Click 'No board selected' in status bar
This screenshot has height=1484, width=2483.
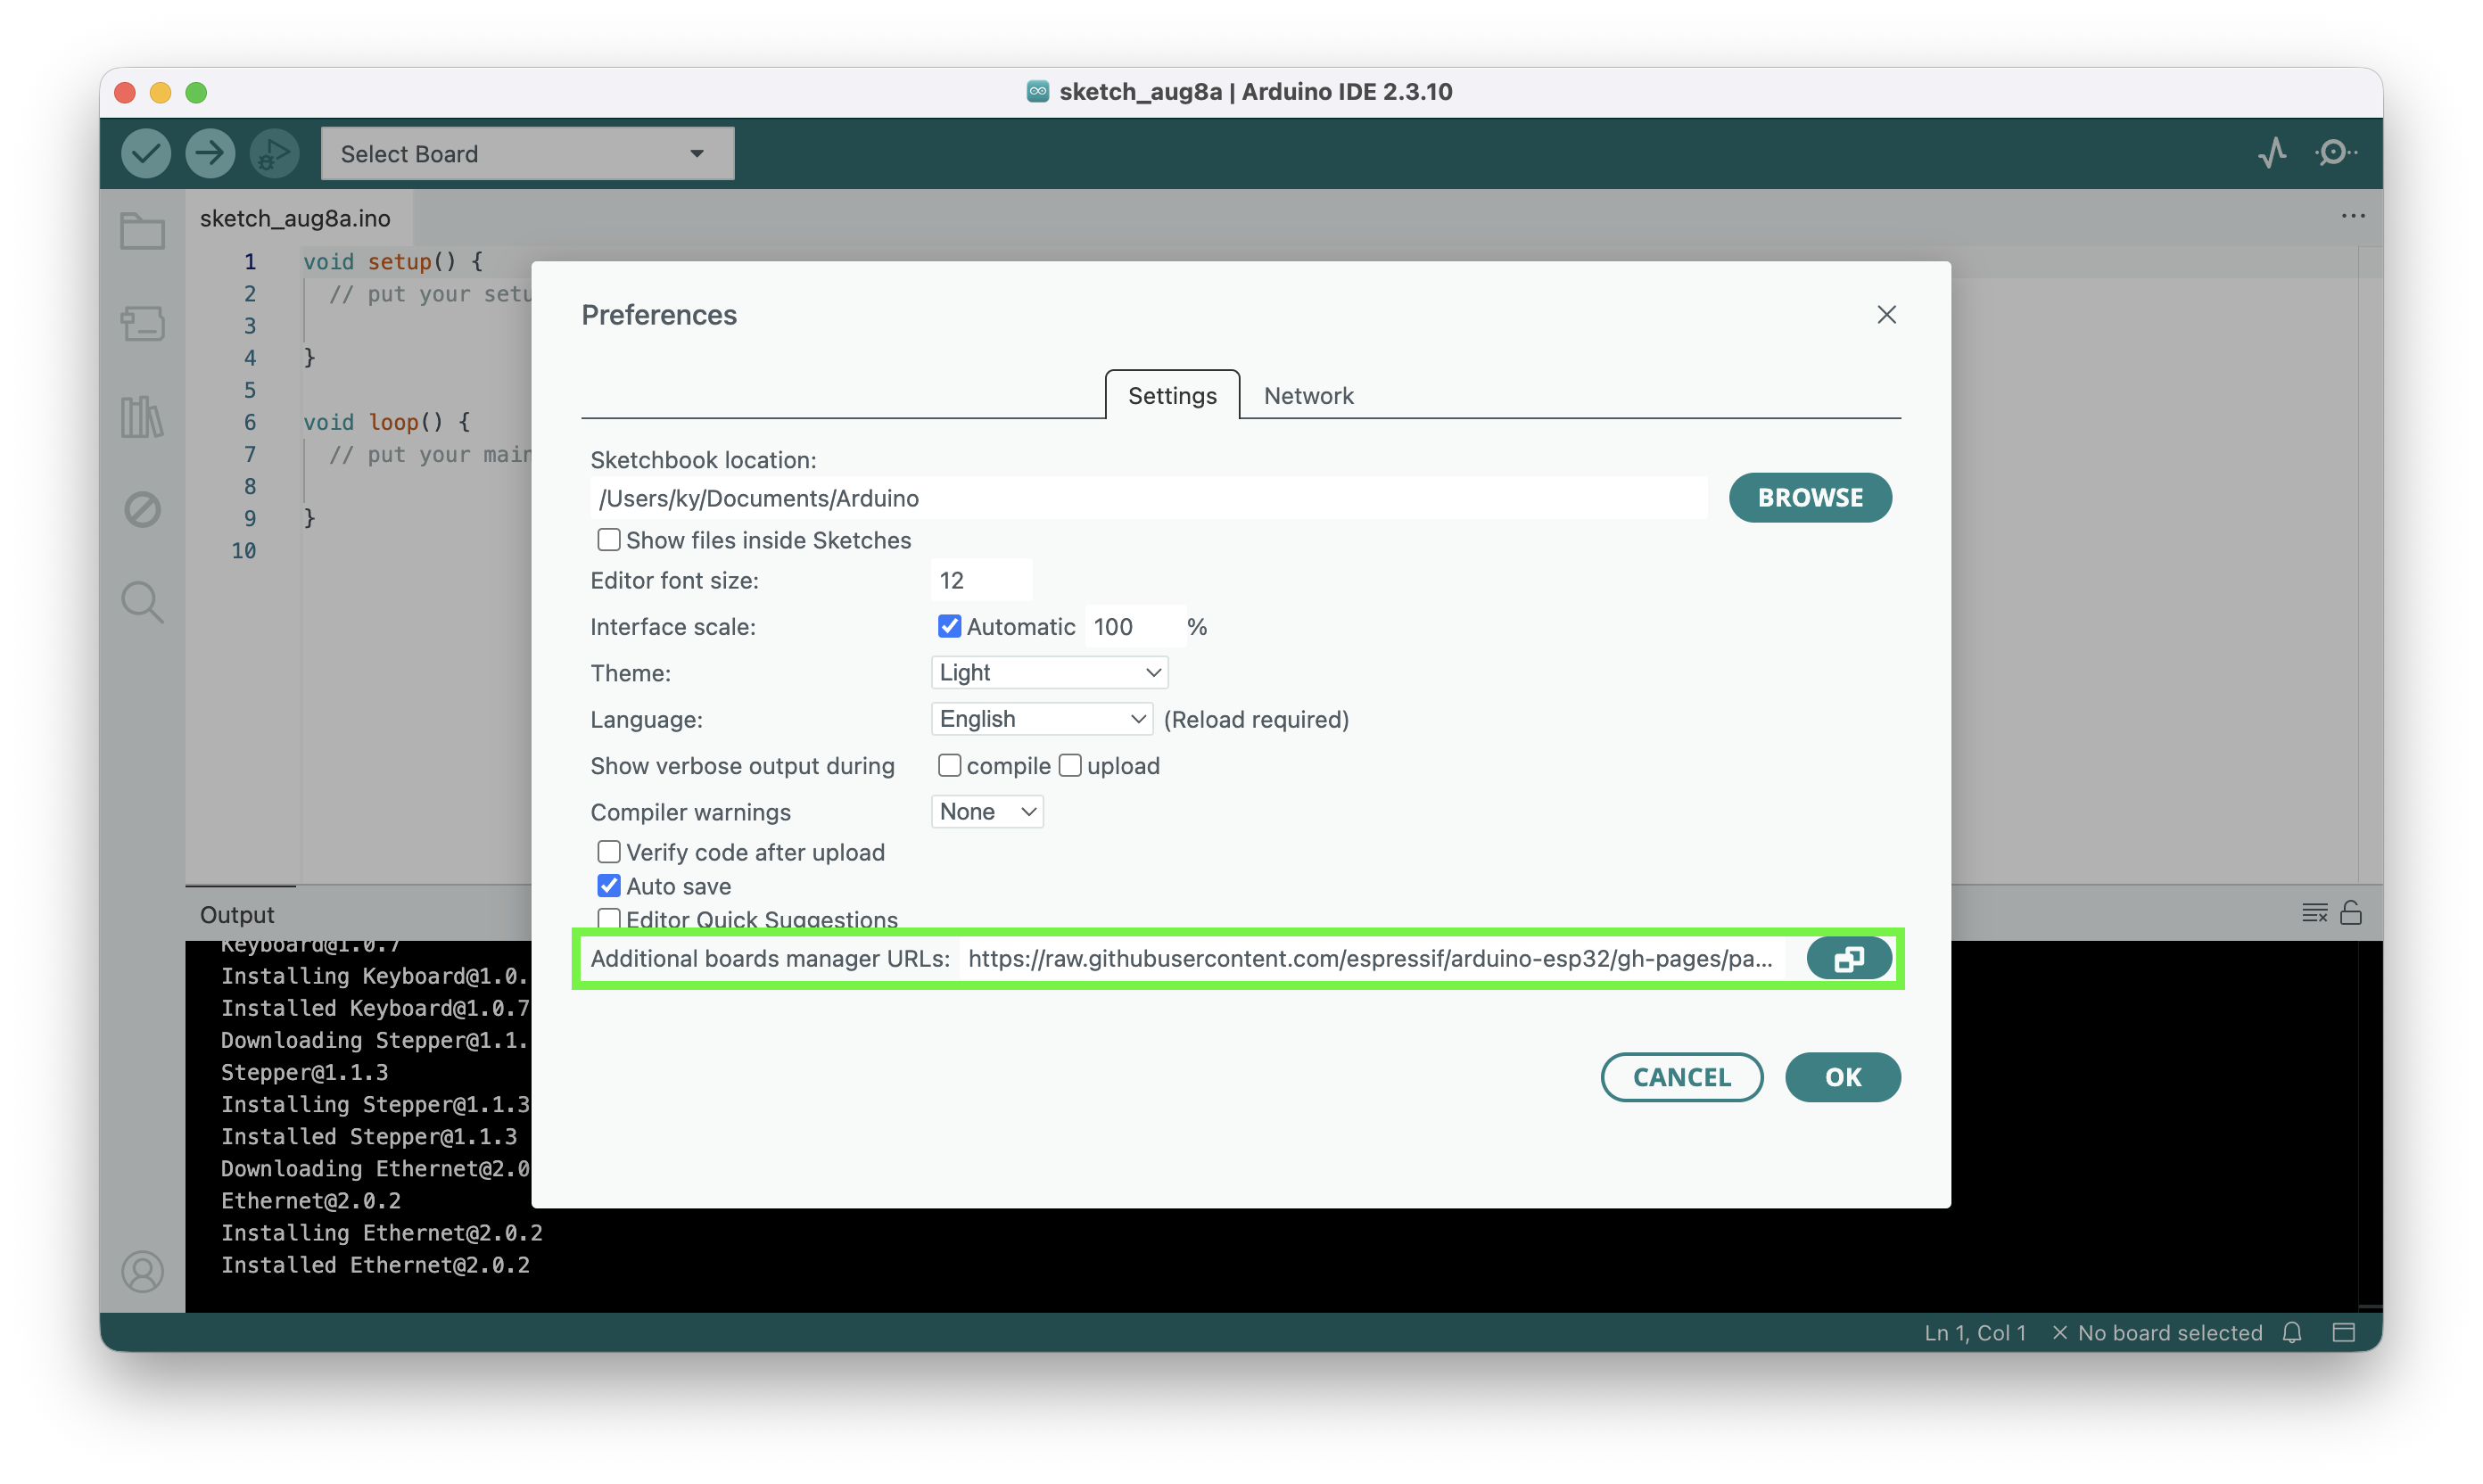coord(2157,1332)
